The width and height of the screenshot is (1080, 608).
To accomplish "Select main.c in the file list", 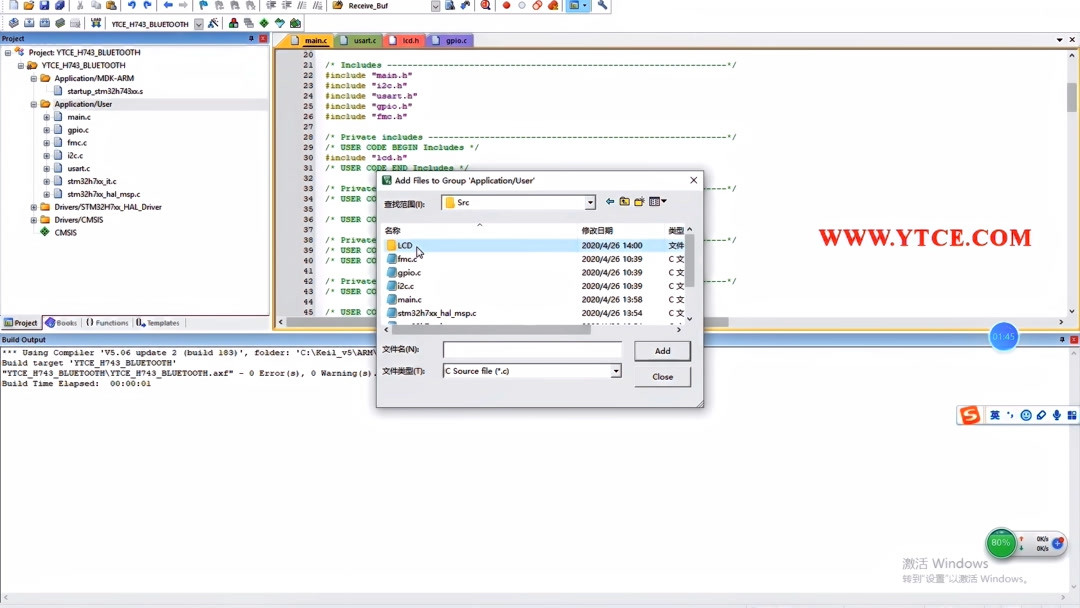I will [408, 299].
